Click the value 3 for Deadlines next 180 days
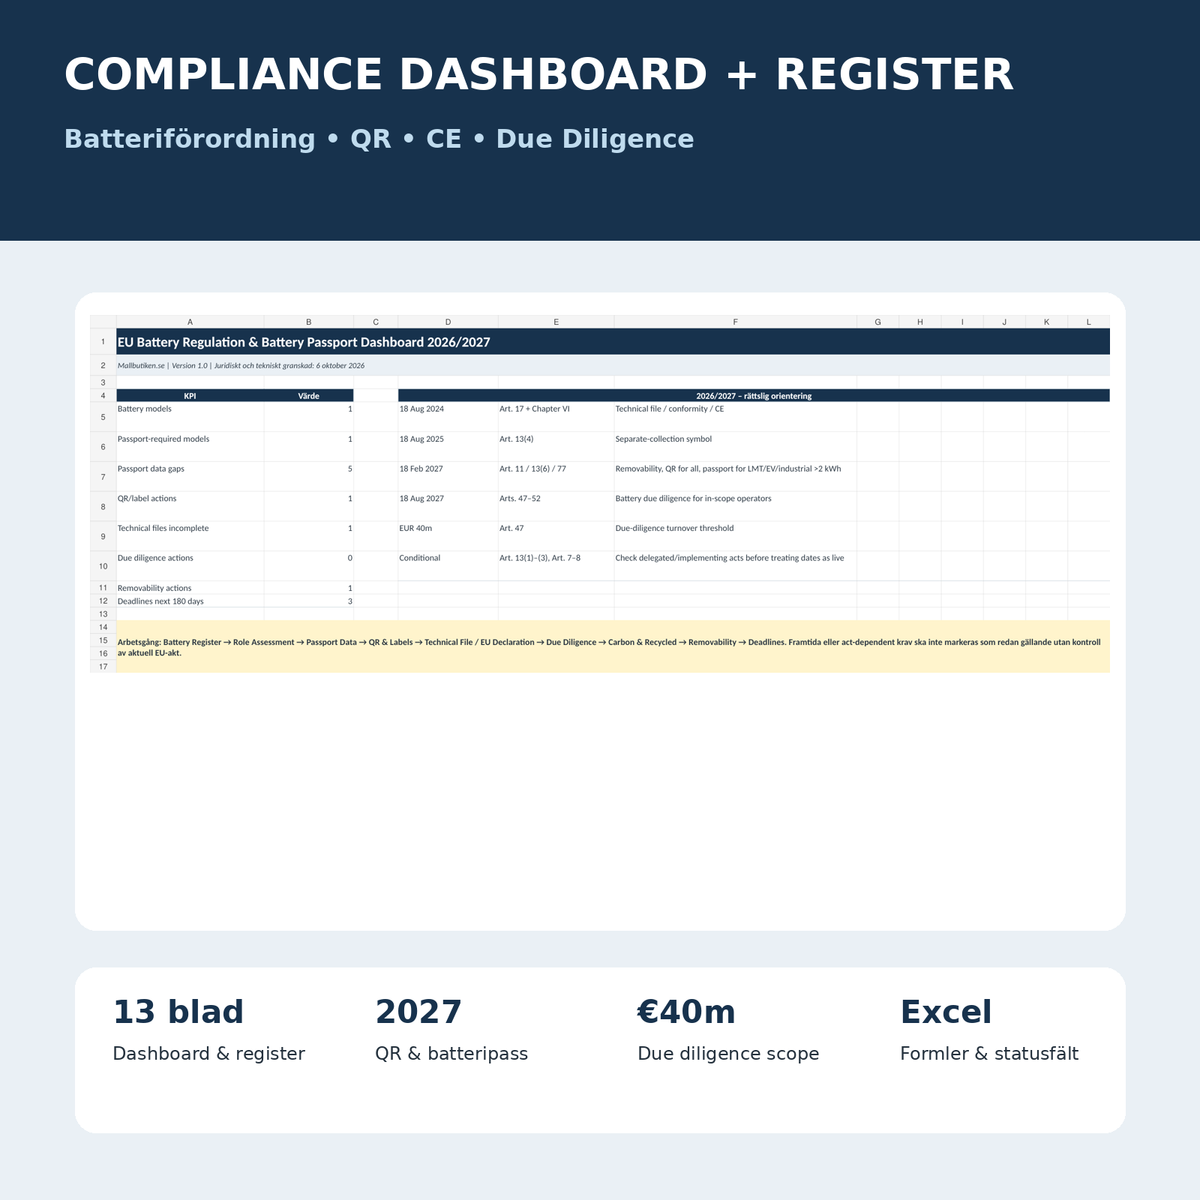1200x1200 pixels. click(309, 601)
